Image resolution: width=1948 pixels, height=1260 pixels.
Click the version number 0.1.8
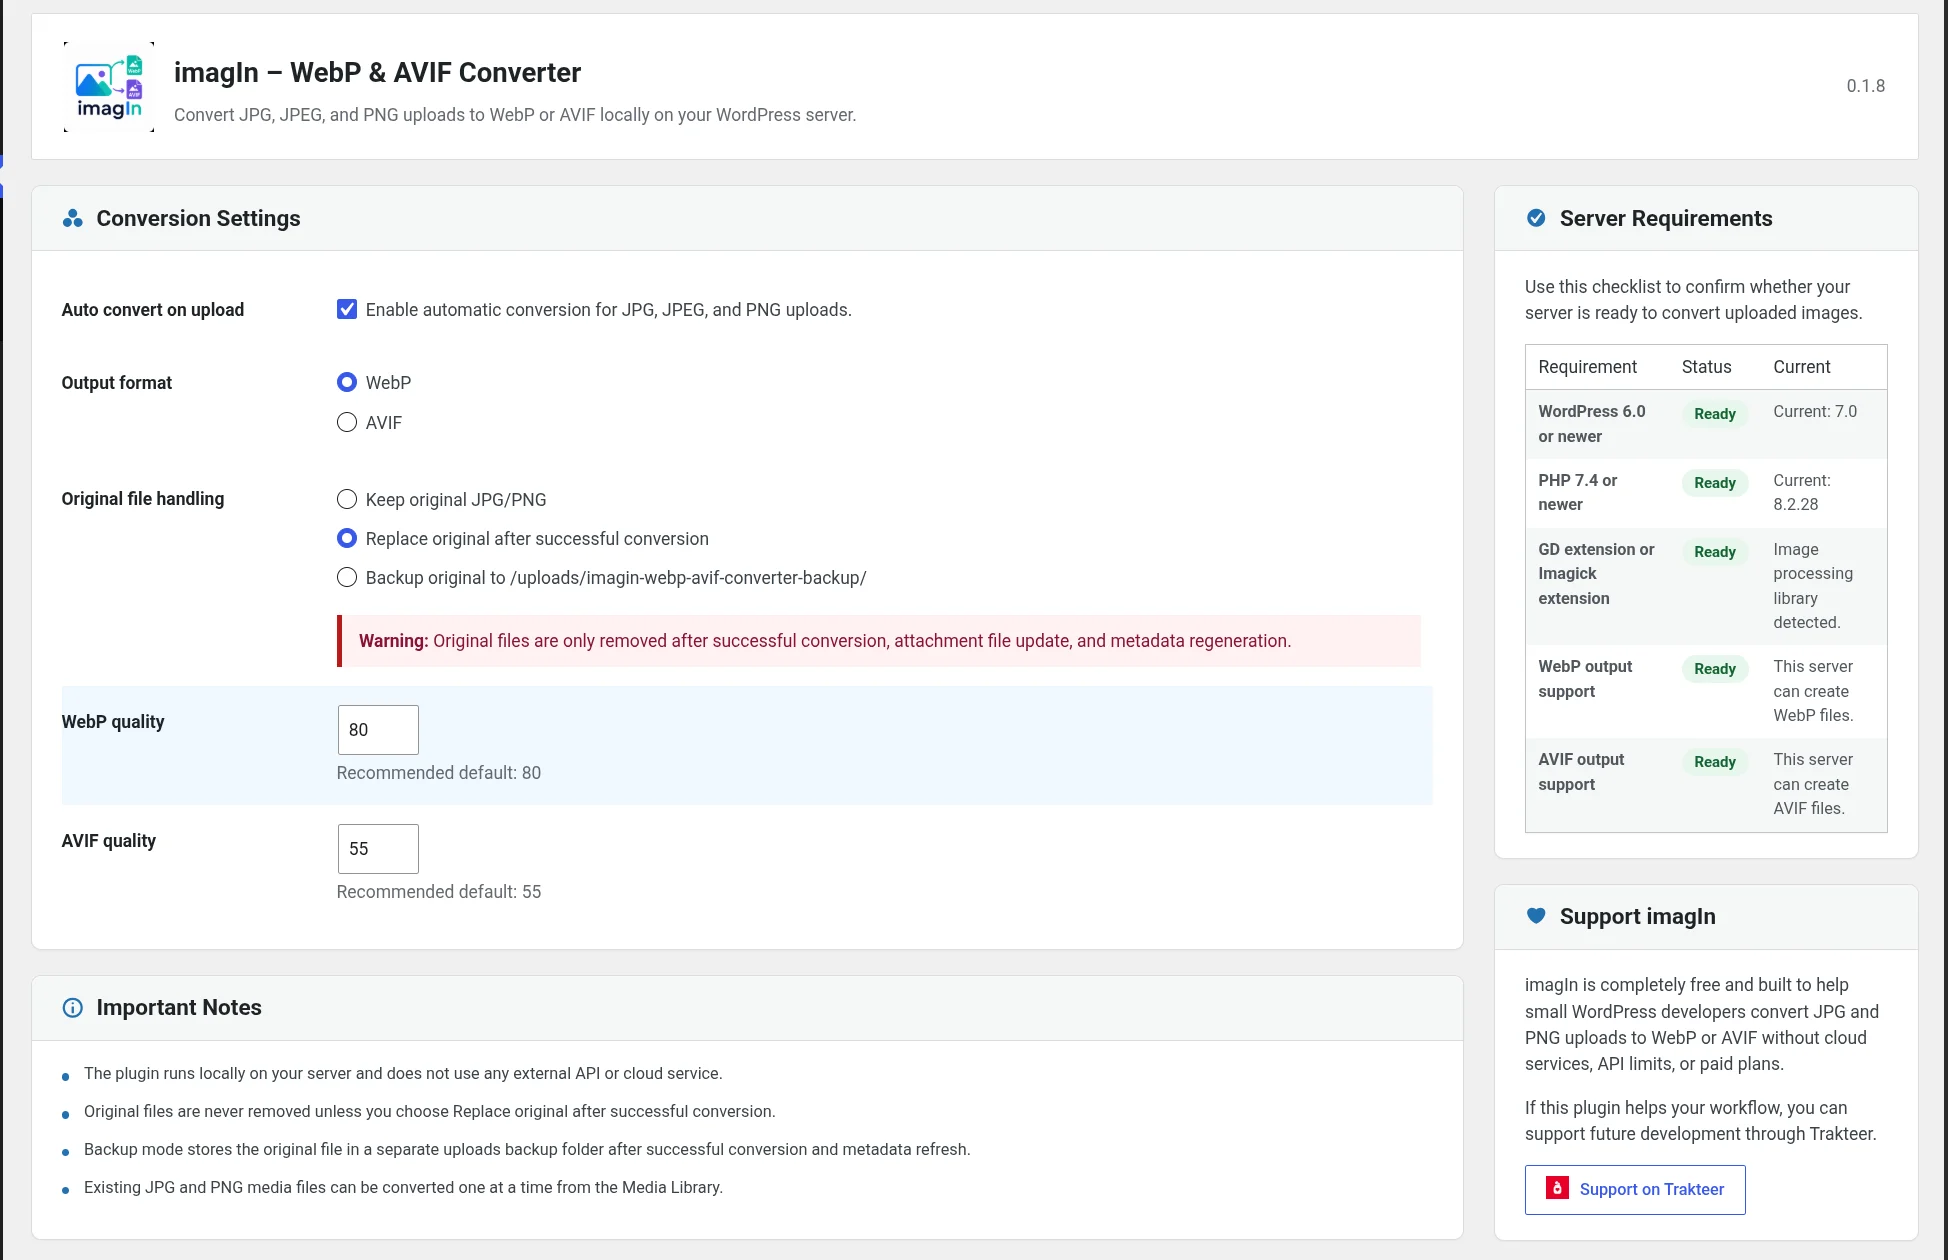pyautogui.click(x=1866, y=86)
